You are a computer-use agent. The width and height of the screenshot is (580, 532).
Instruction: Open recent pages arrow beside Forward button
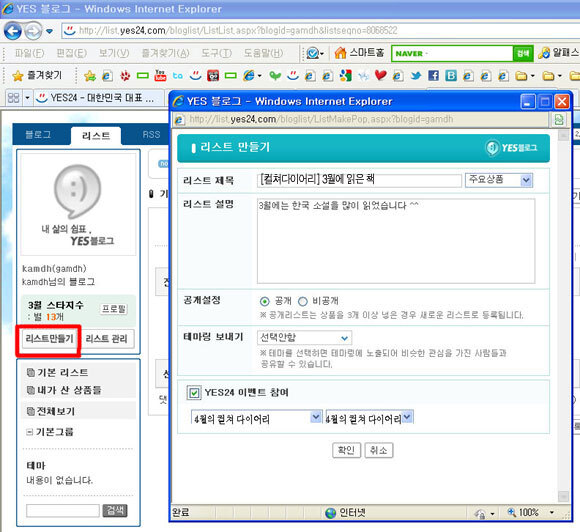point(50,31)
